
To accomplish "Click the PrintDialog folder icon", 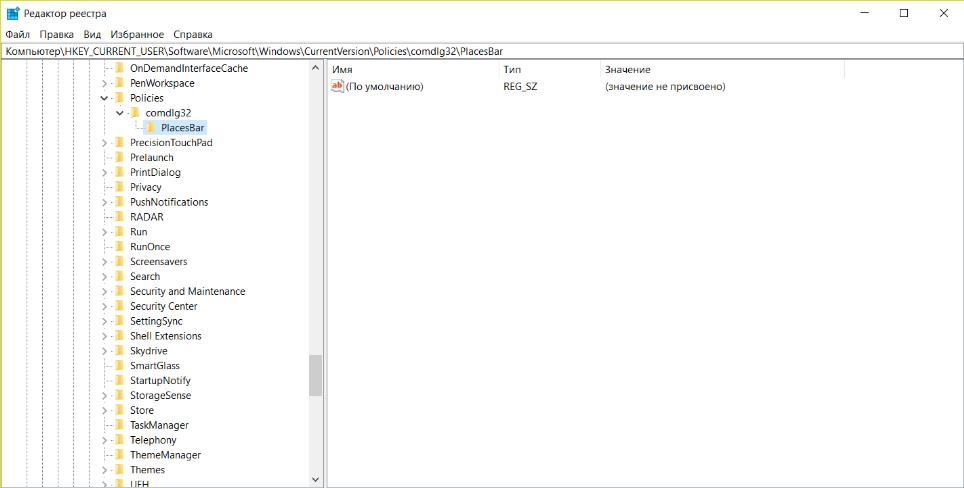I will click(x=119, y=172).
